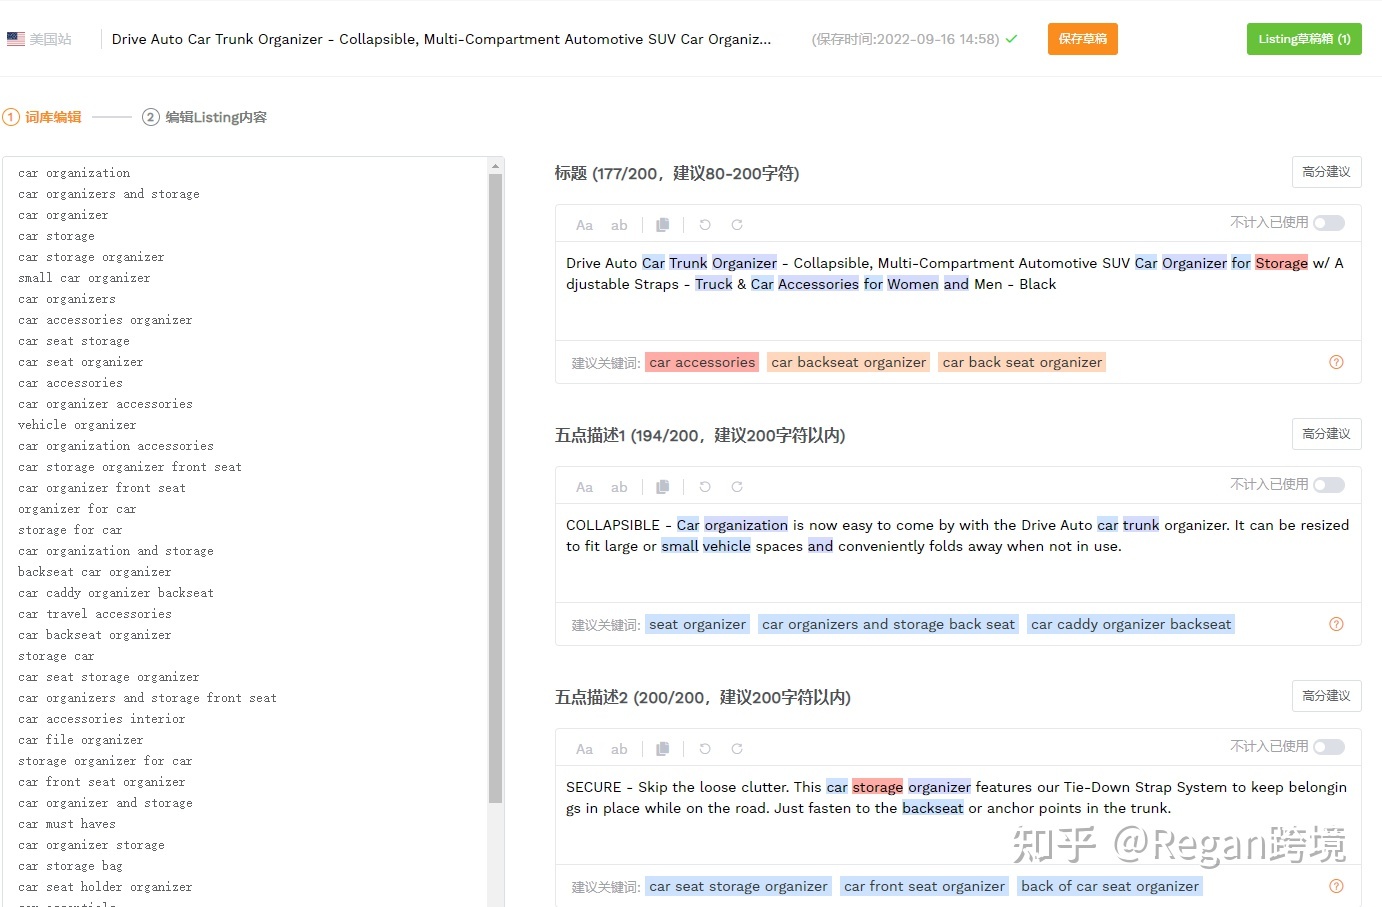Open the Listing草稿箱 (1) drafts box

point(1304,39)
